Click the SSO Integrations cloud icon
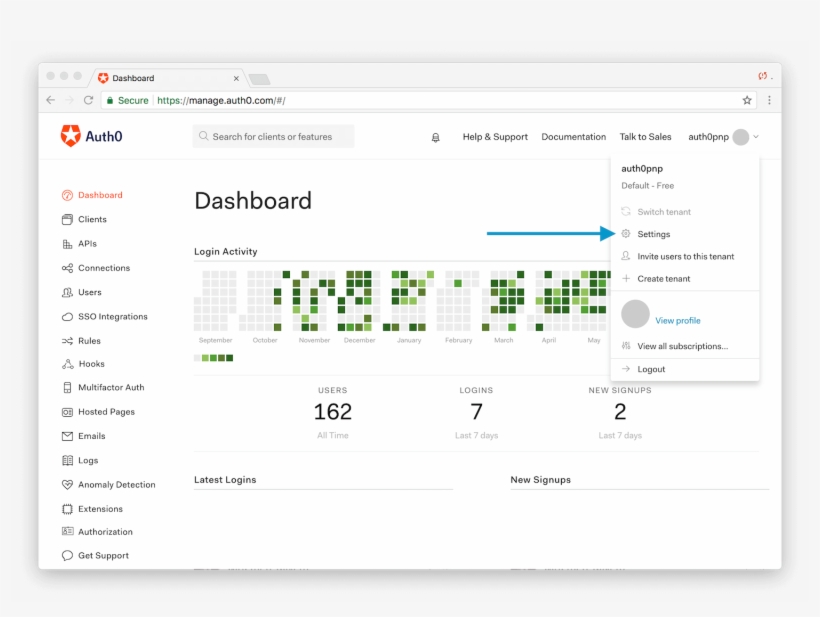Screen dimensions: 820x617 67,316
